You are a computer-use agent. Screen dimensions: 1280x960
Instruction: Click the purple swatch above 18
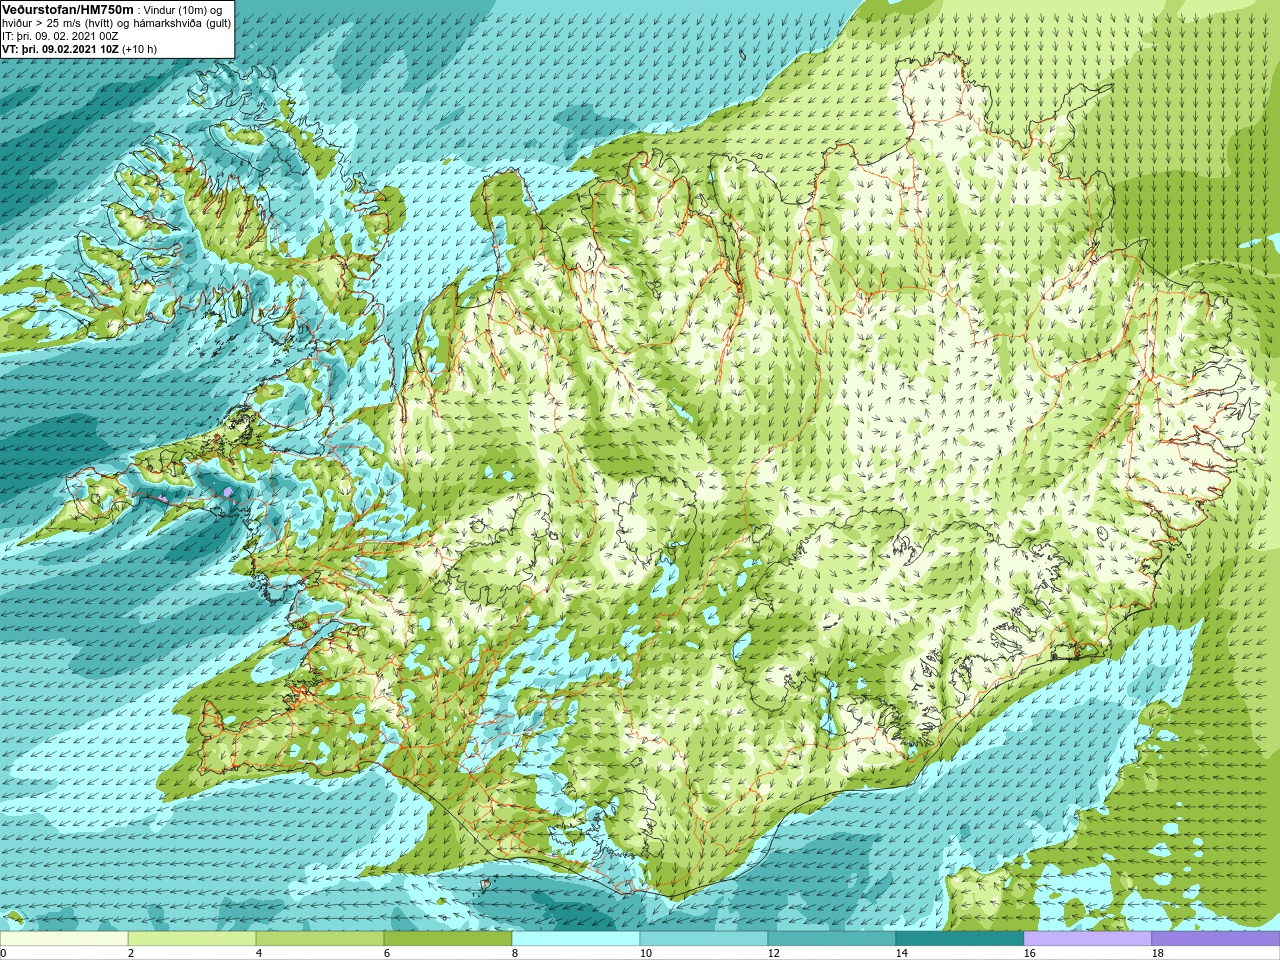[x=1216, y=939]
